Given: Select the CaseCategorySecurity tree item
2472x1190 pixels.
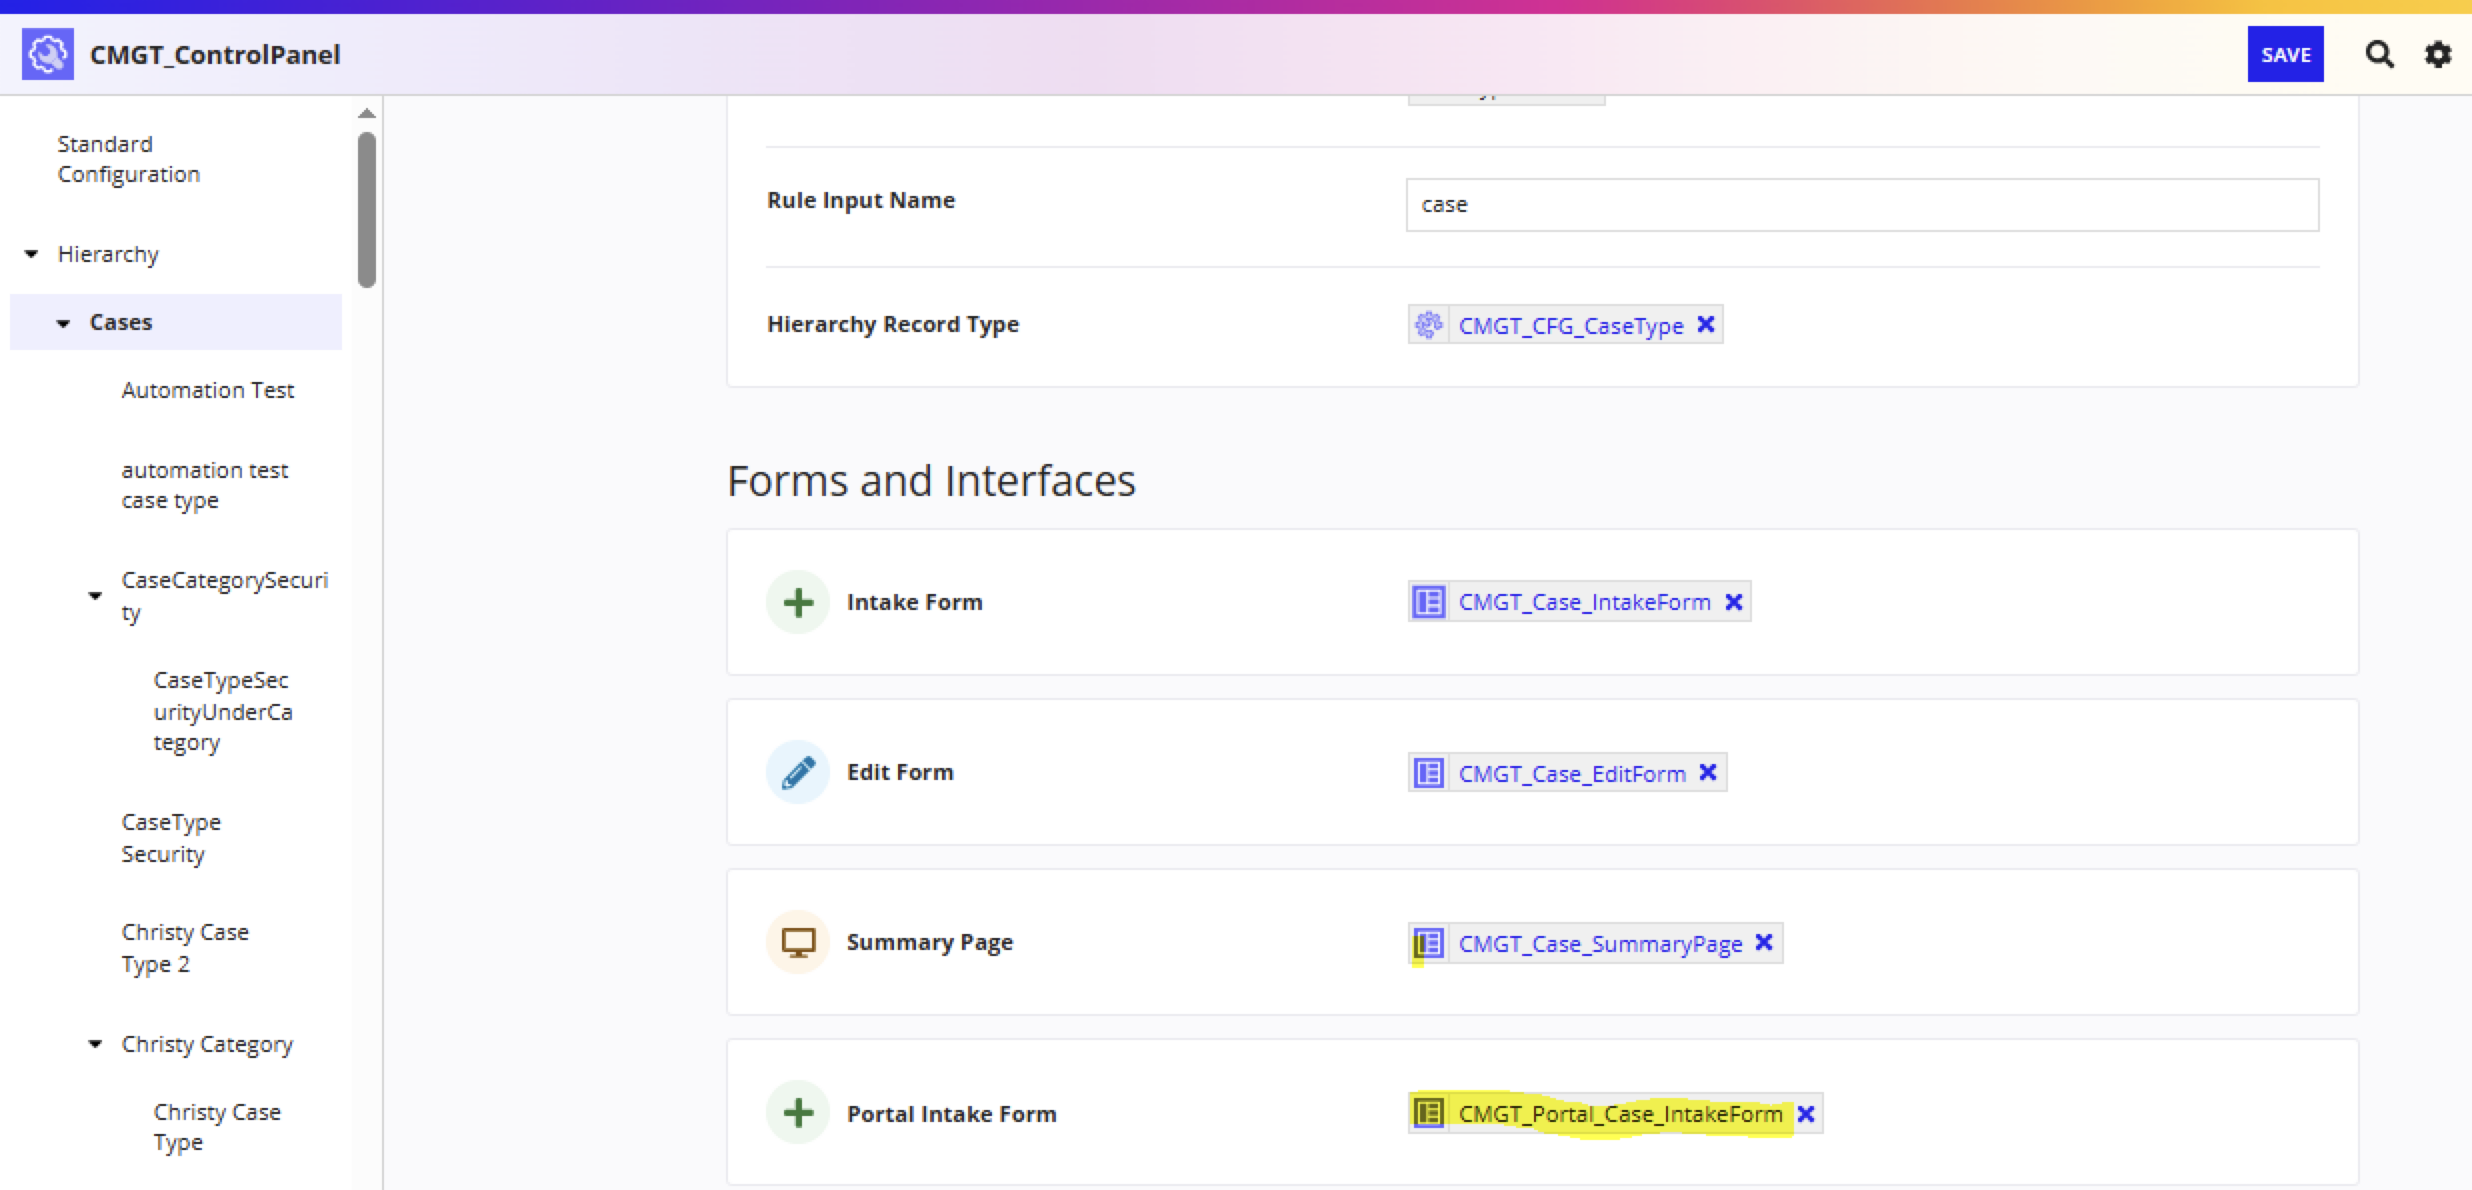Looking at the screenshot, I should click(x=225, y=596).
